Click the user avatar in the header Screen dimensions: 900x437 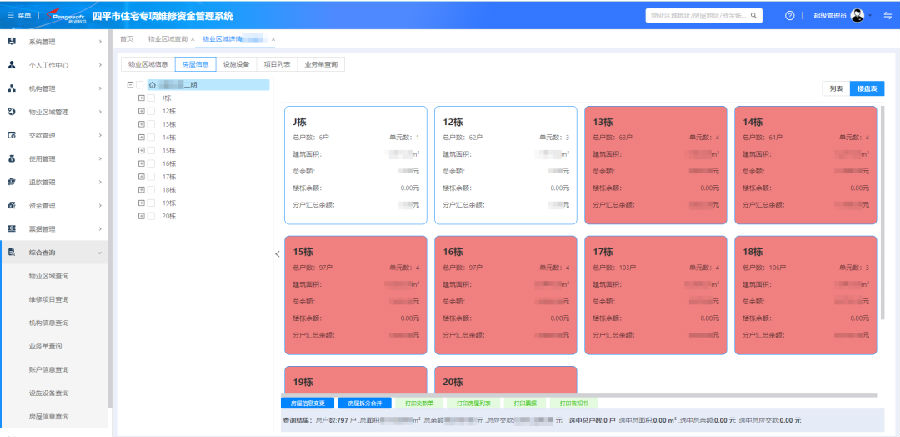coord(857,16)
